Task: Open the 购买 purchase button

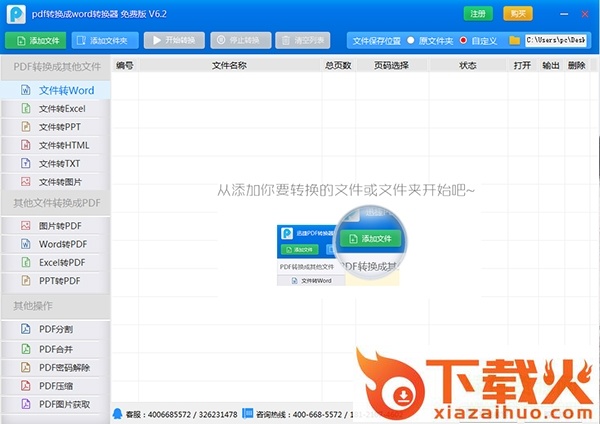Action: click(518, 14)
